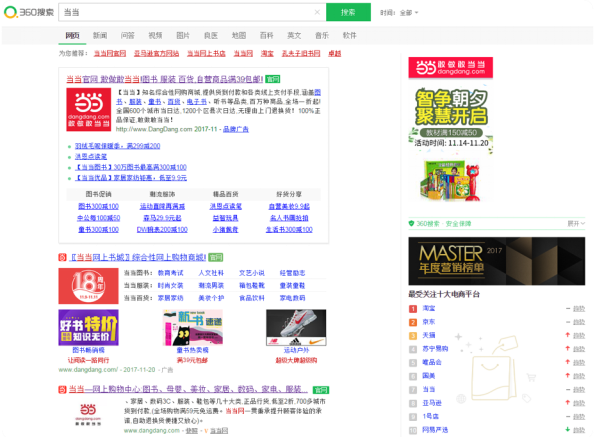Click suggested search 当当网官网
Image resolution: width=595 pixels, height=438 pixels.
point(110,54)
